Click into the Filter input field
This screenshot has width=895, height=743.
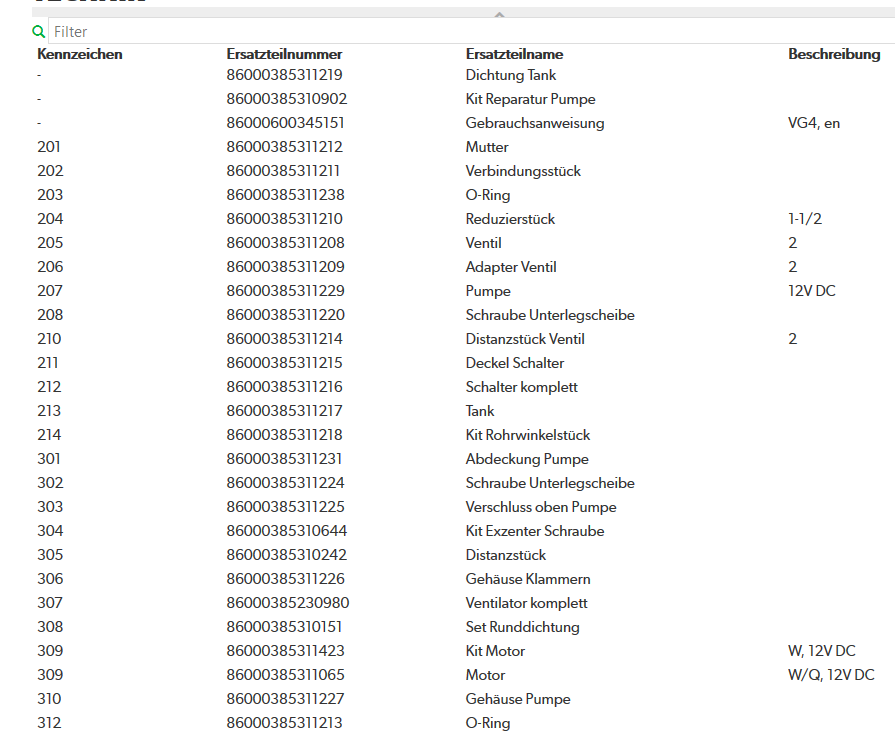pyautogui.click(x=471, y=31)
